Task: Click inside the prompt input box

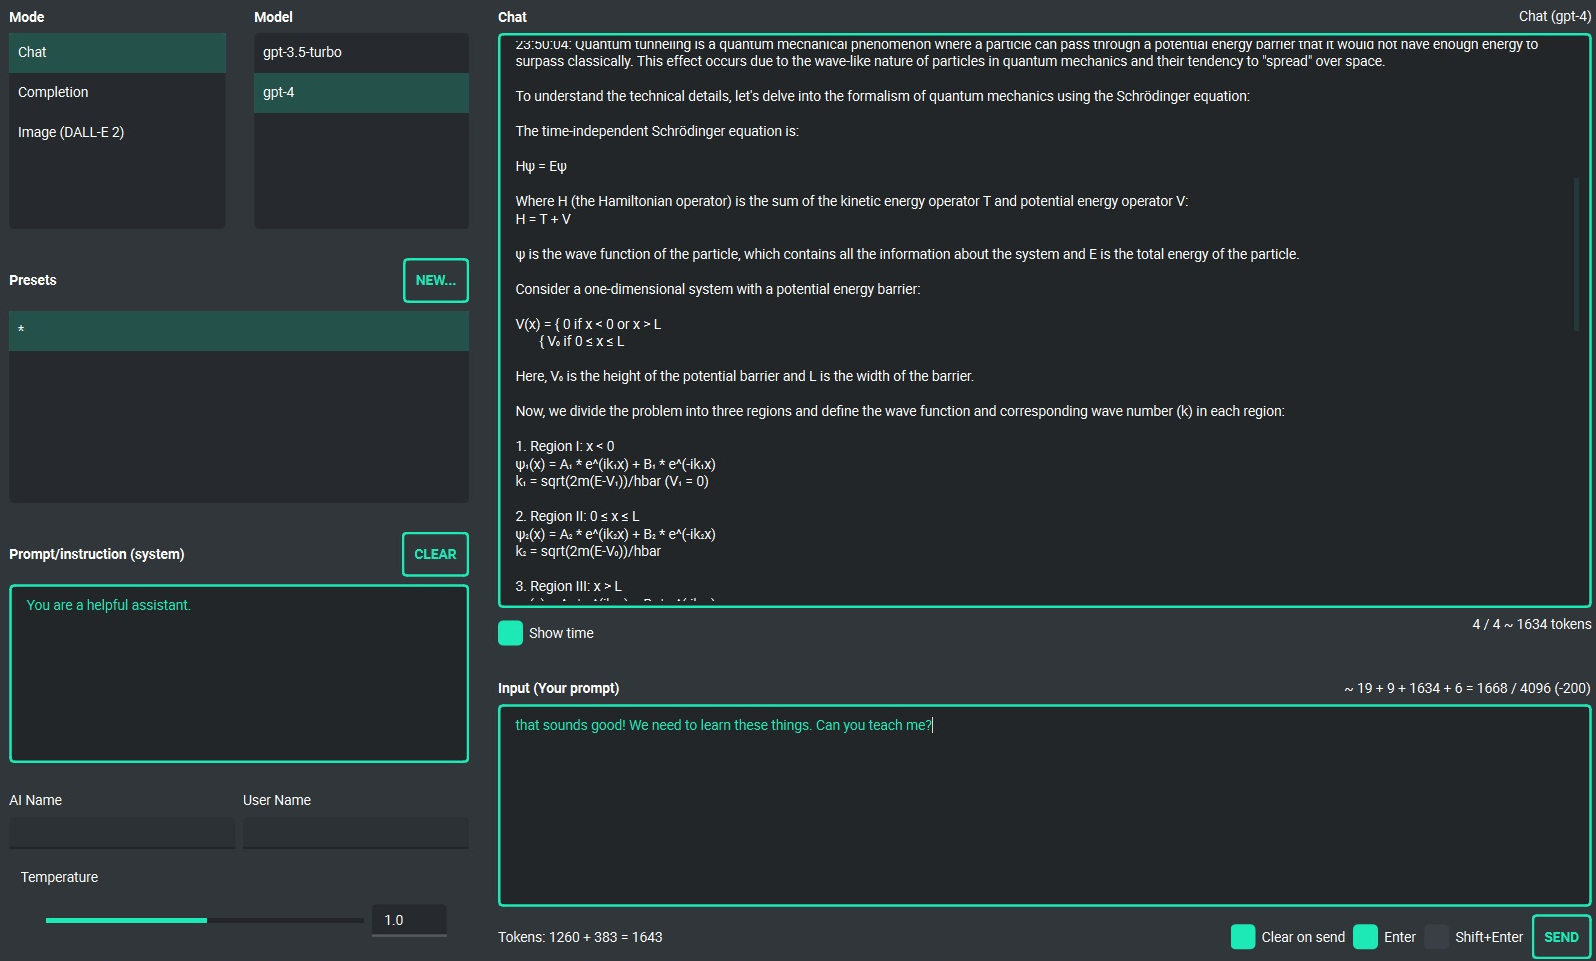Action: 1043,805
